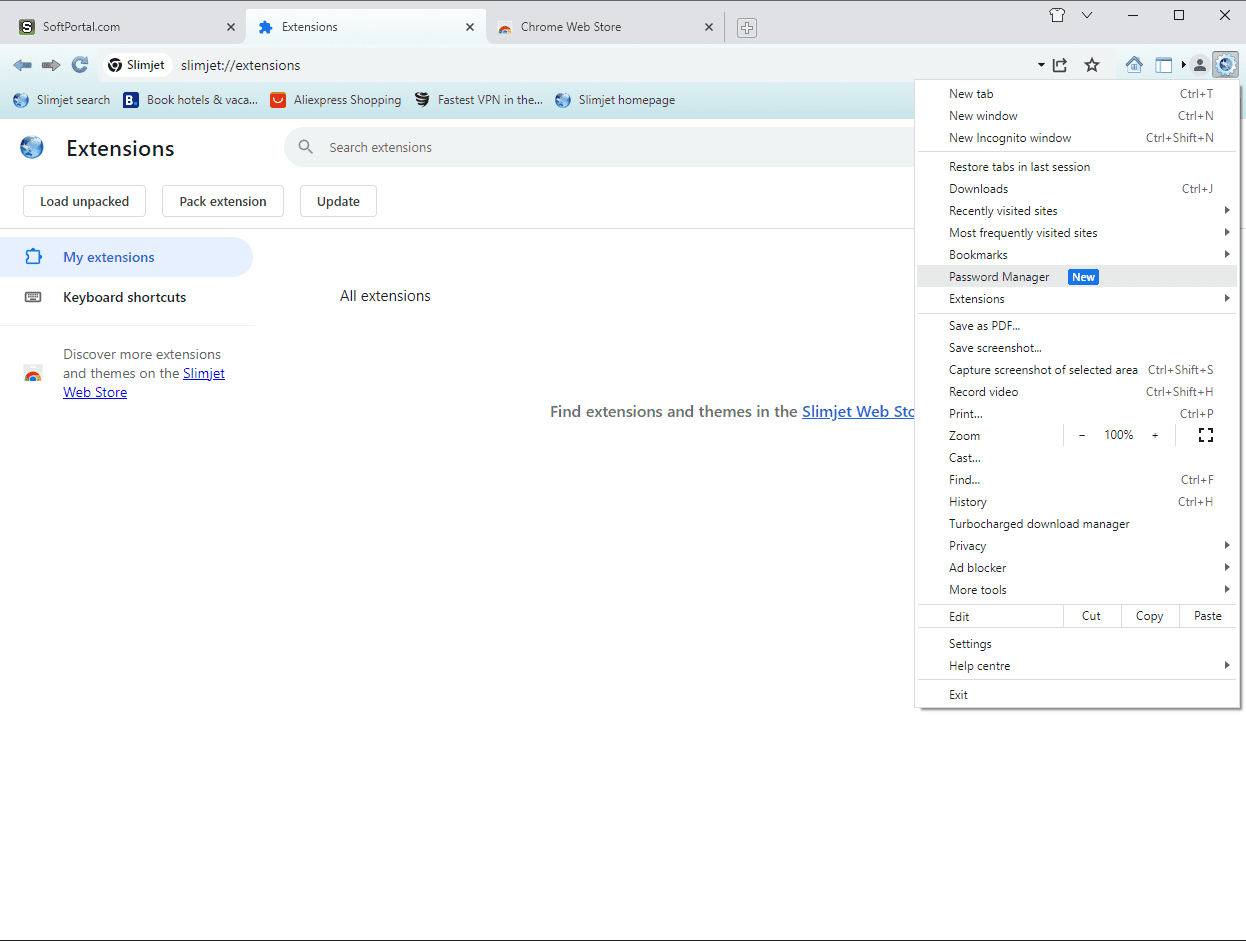Close the Chrome Web Store tab

click(x=709, y=27)
